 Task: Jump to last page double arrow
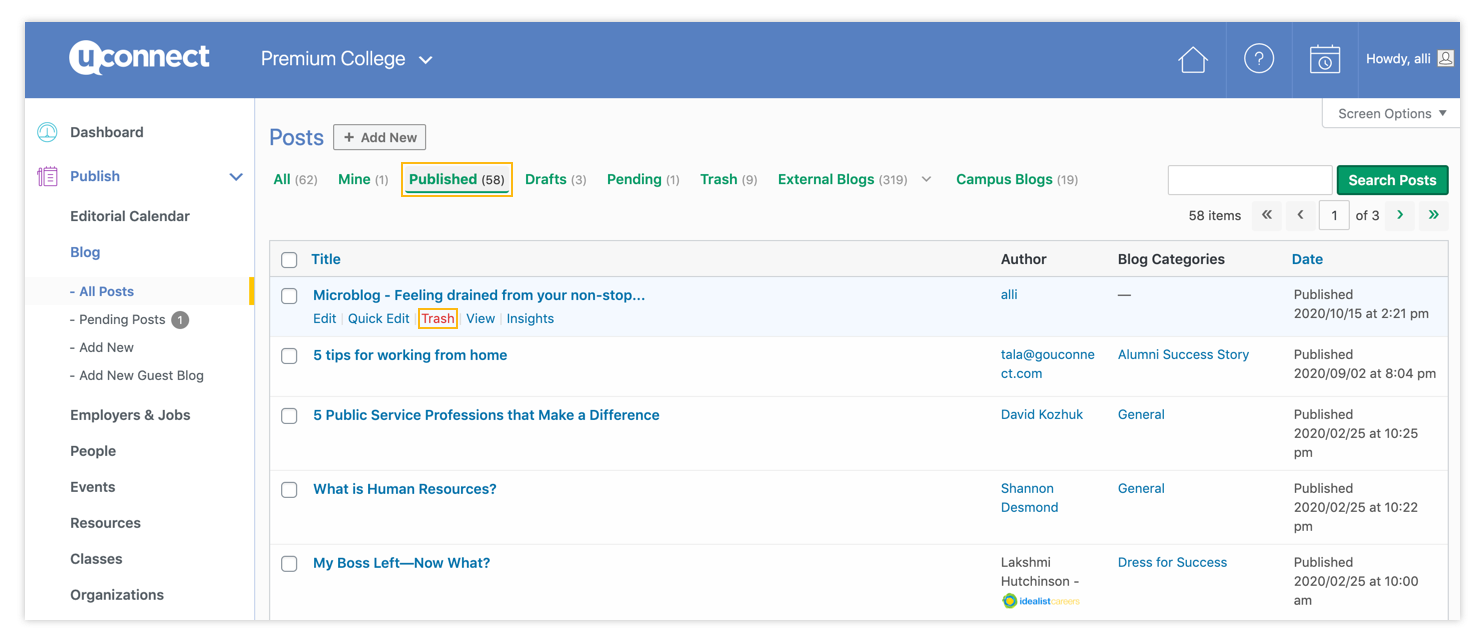(x=1433, y=215)
